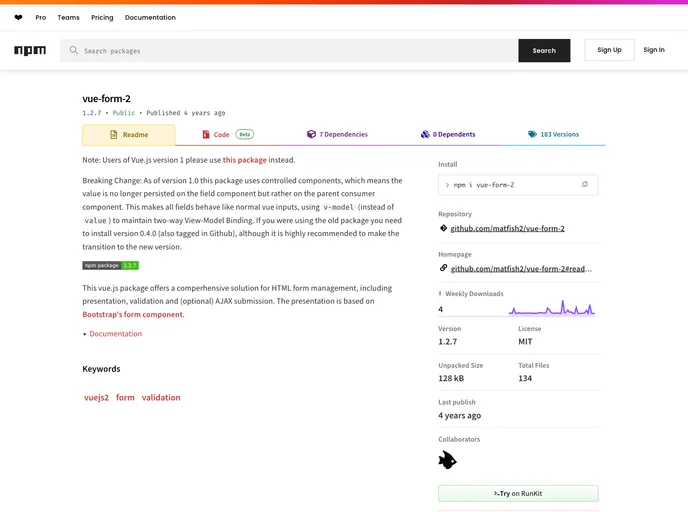Click the weekly downloads count 4
This screenshot has height=512, width=688.
tap(441, 309)
